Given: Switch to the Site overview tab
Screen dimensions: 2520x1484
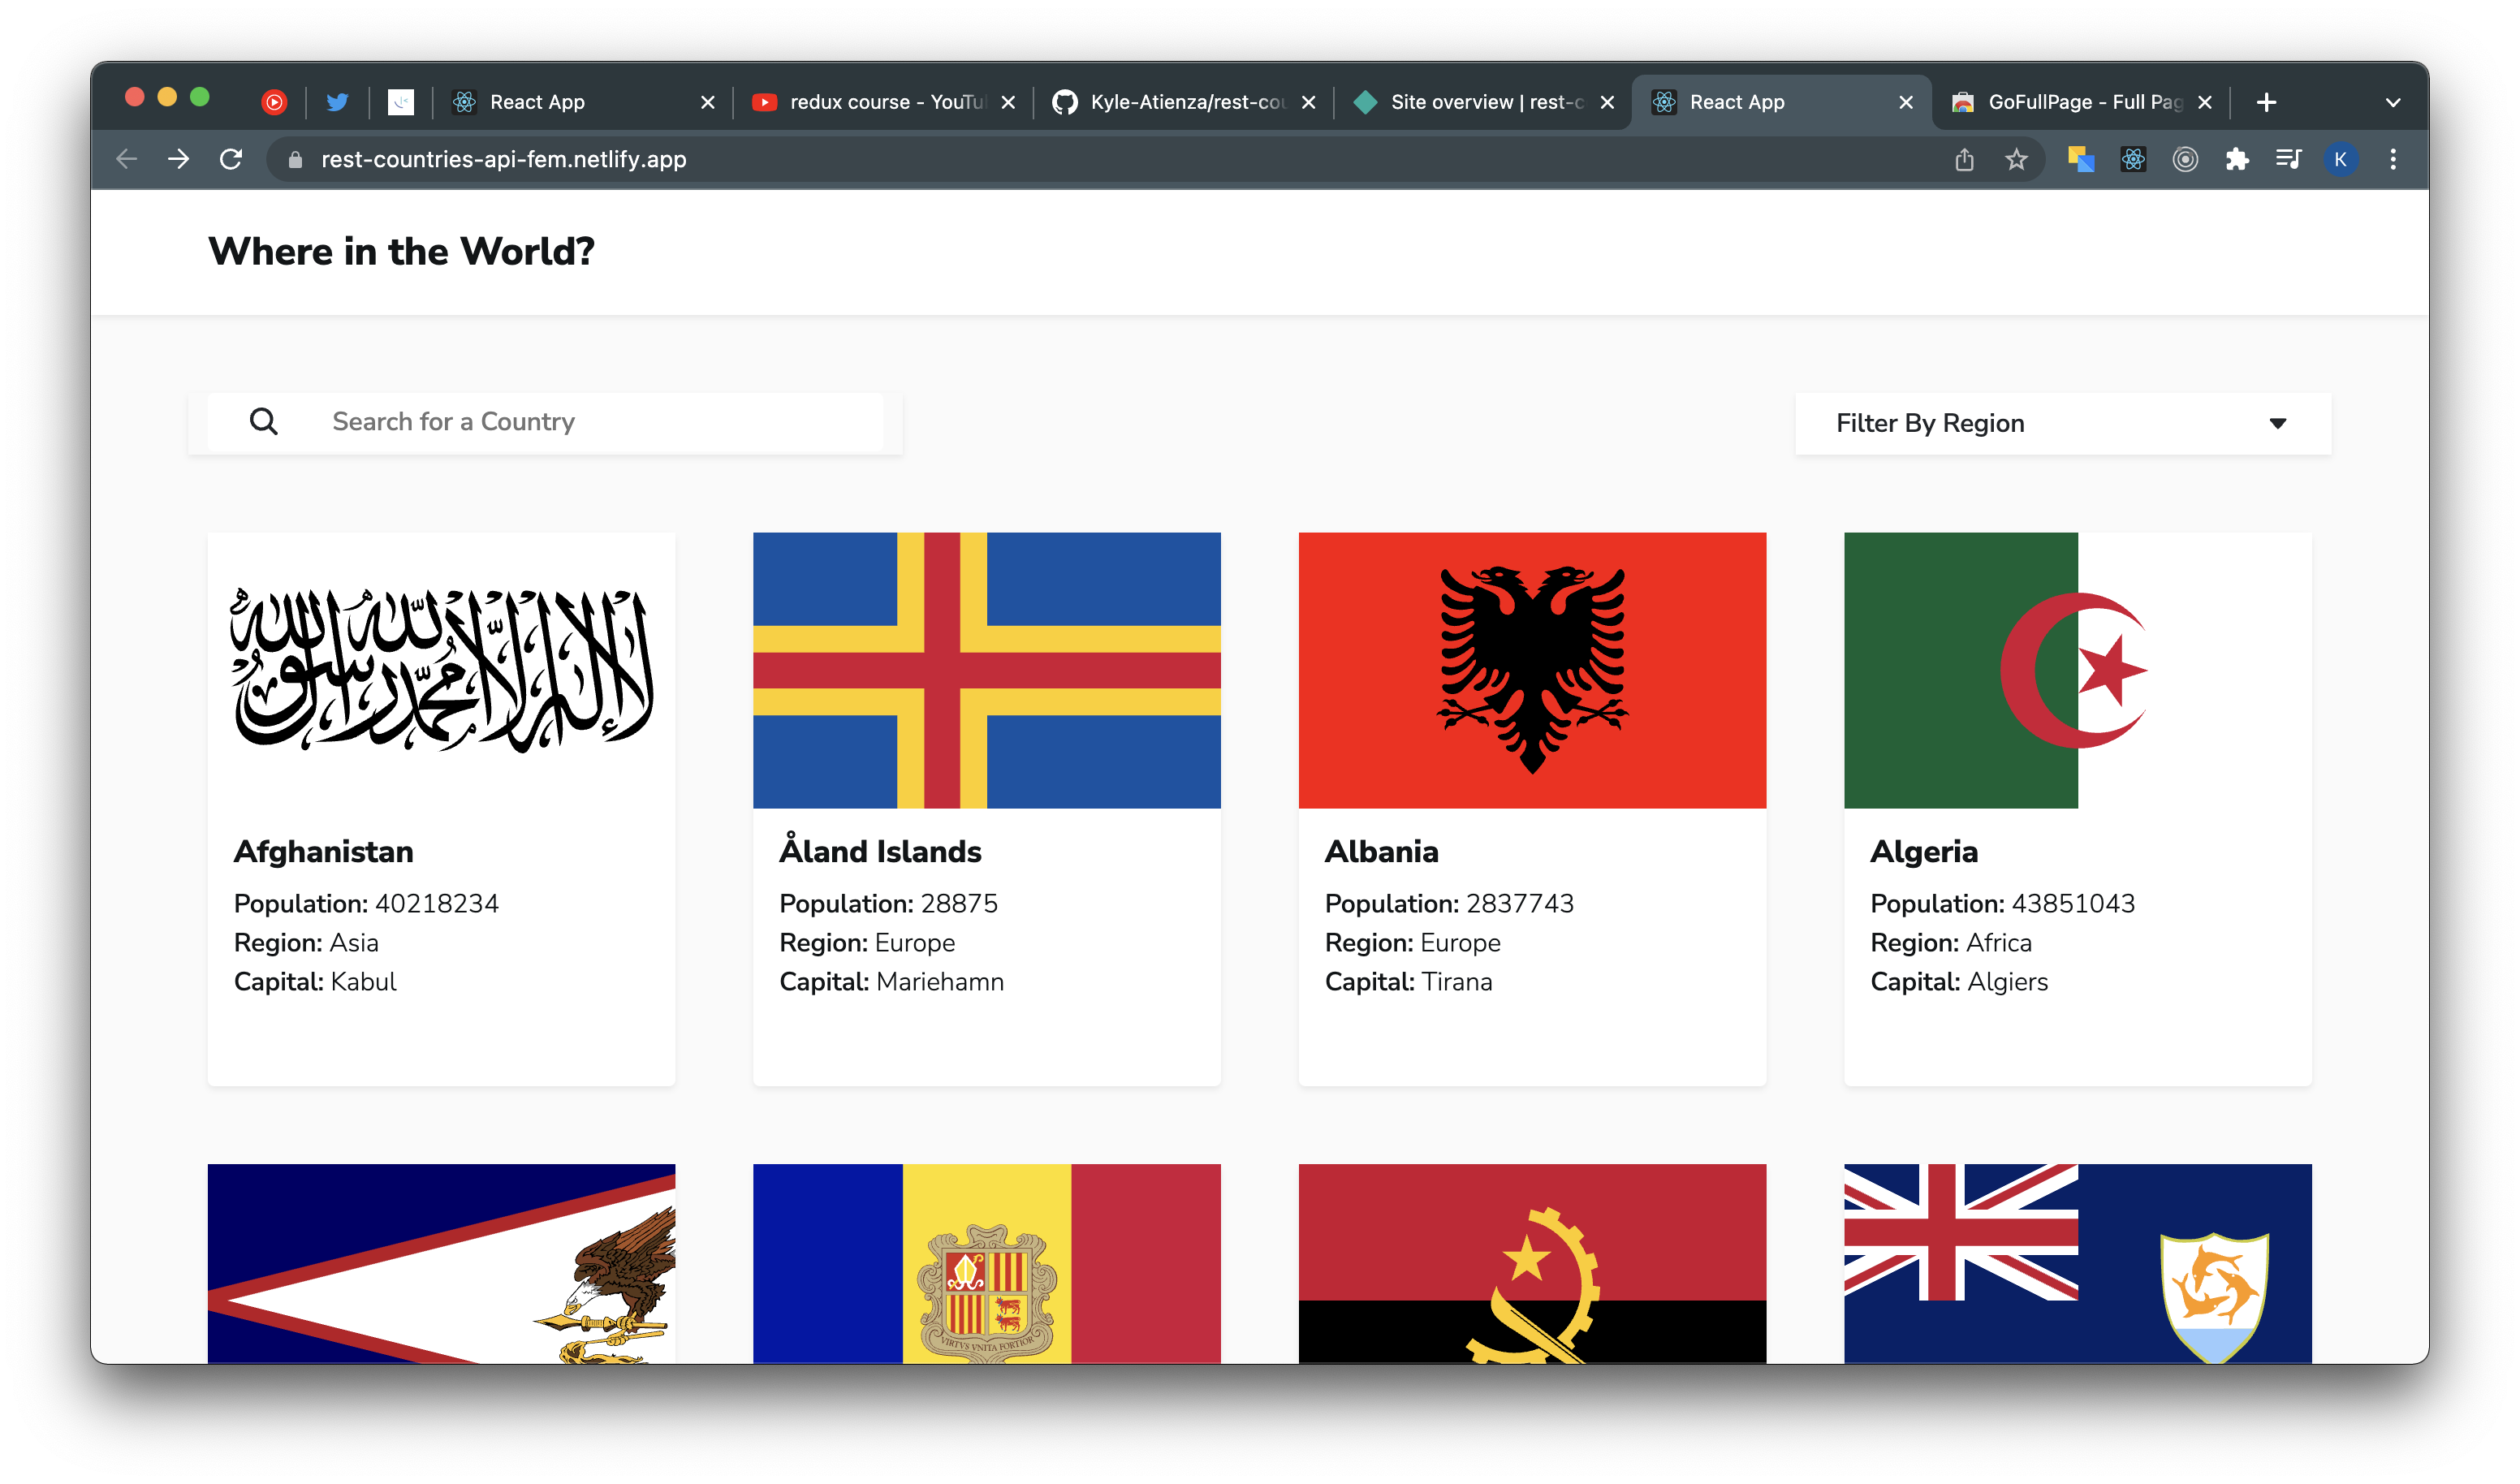Looking at the screenshot, I should click(x=1470, y=101).
